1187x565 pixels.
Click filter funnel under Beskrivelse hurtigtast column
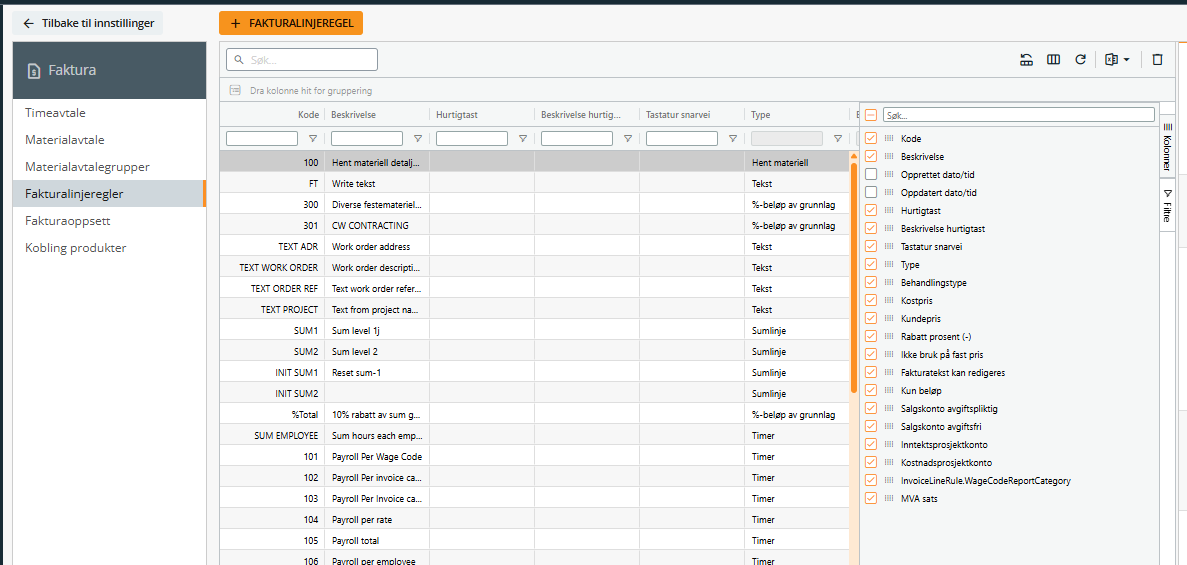pyautogui.click(x=628, y=139)
